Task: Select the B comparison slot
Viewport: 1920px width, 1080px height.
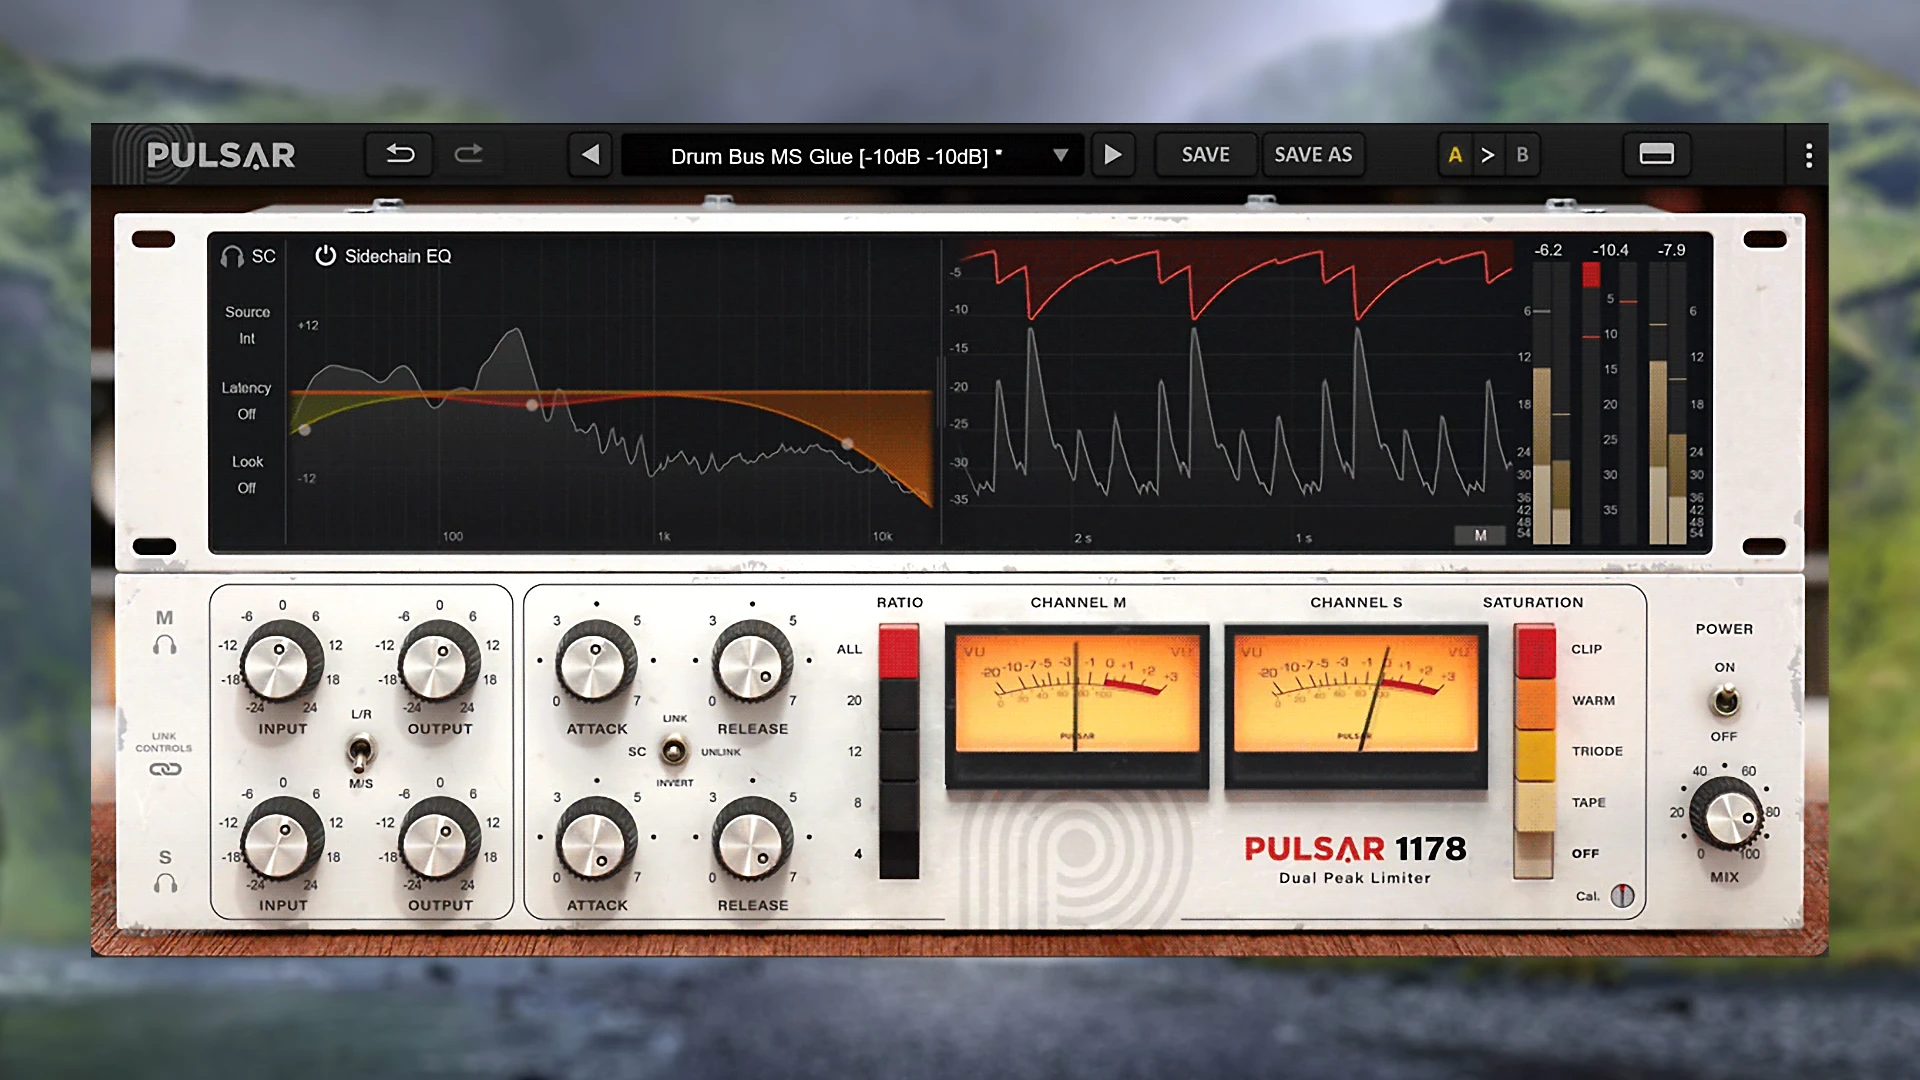Action: tap(1522, 155)
